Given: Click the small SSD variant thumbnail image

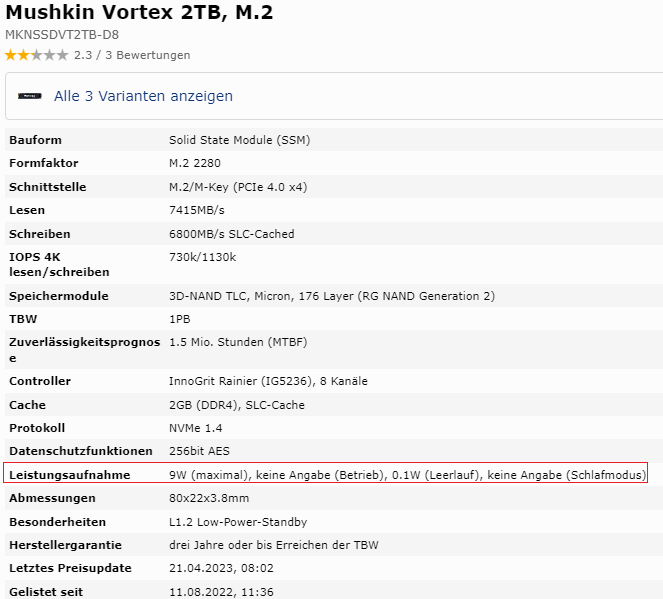Looking at the screenshot, I should (x=30, y=96).
